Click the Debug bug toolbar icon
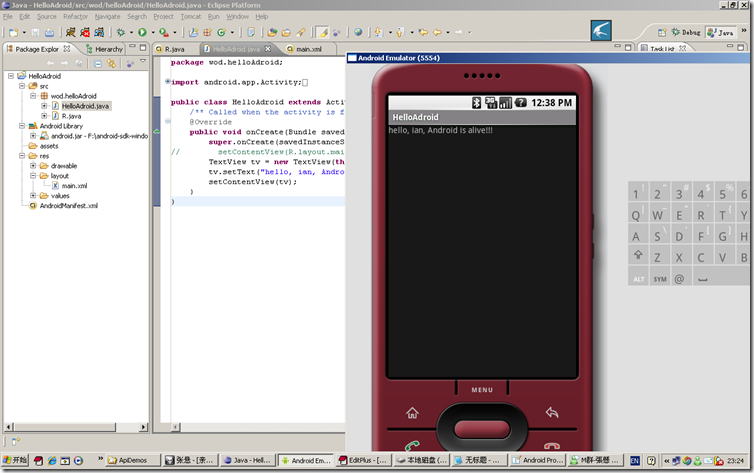This screenshot has height=473, width=754. point(121,32)
